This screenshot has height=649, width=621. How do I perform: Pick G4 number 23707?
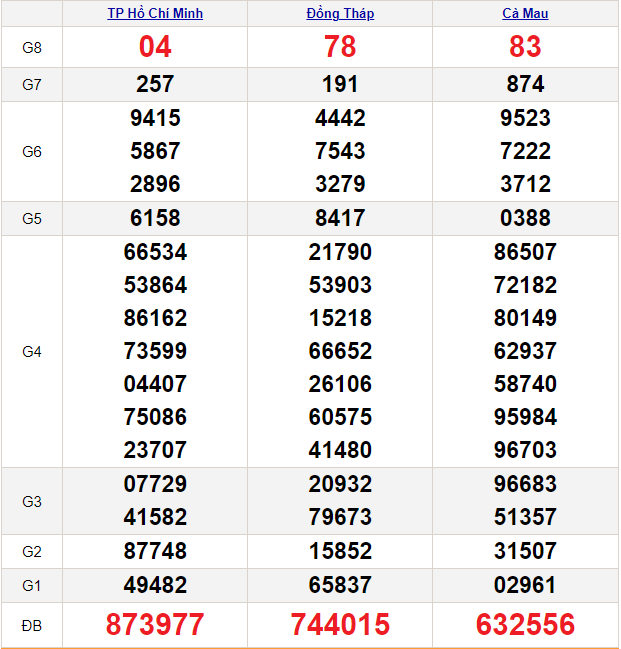[x=155, y=449]
